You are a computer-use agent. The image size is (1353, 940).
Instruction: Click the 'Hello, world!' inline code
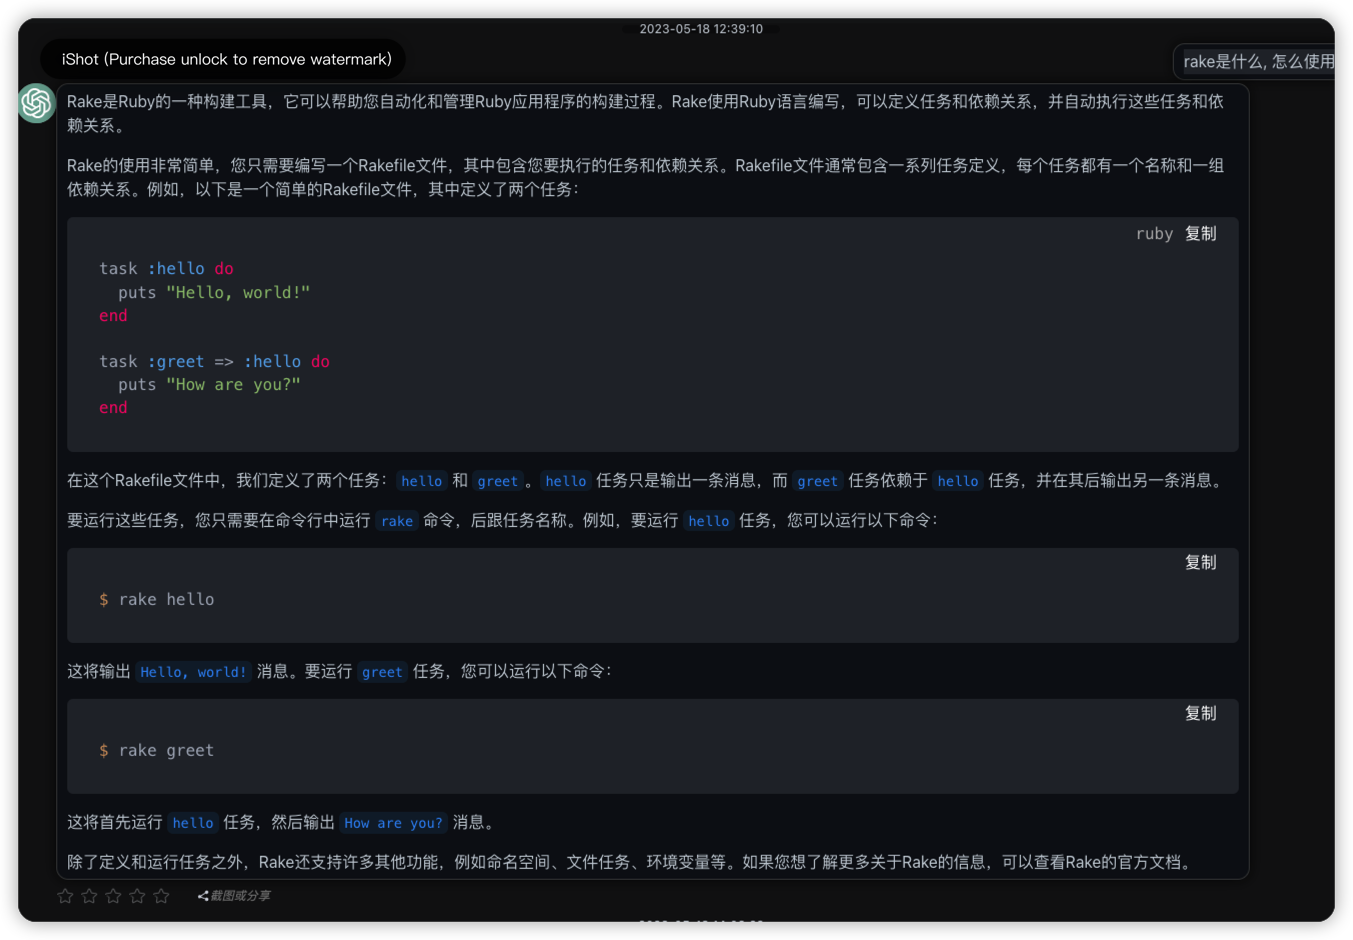point(193,672)
